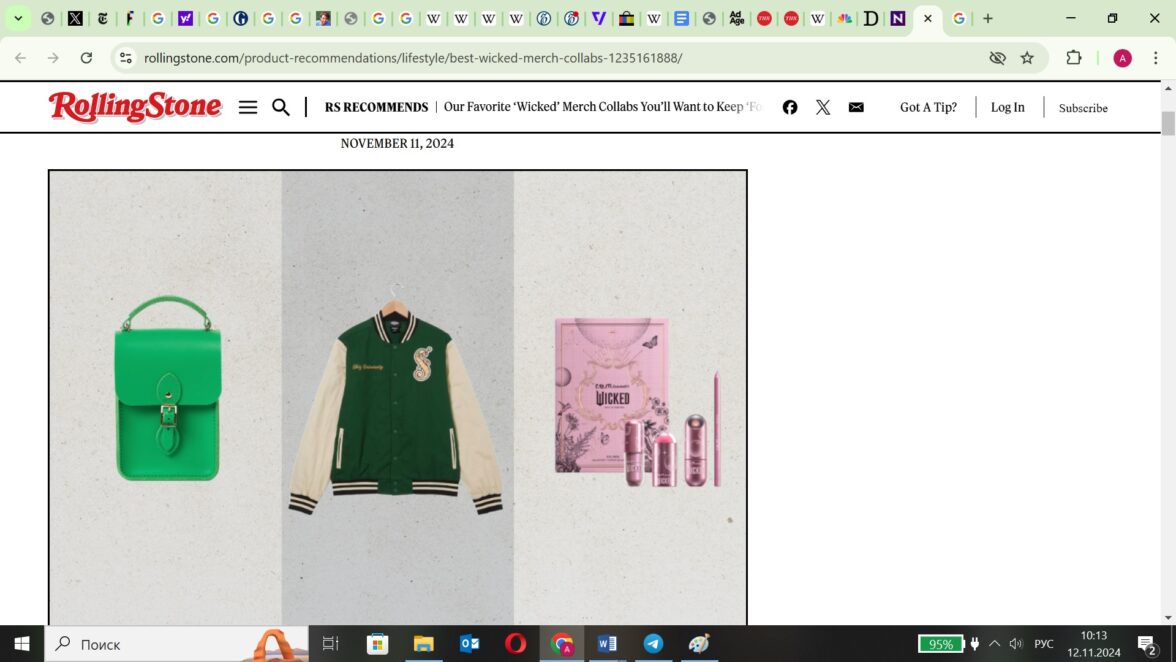This screenshot has width=1176, height=662.
Task: Open Paint from the taskbar
Action: (x=699, y=644)
